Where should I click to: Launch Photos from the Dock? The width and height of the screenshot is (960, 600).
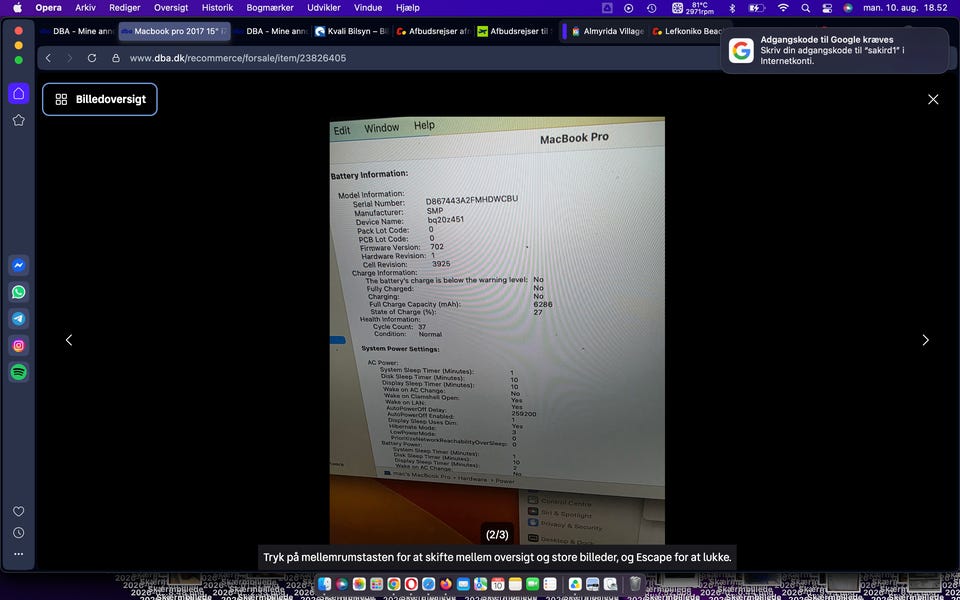359,584
